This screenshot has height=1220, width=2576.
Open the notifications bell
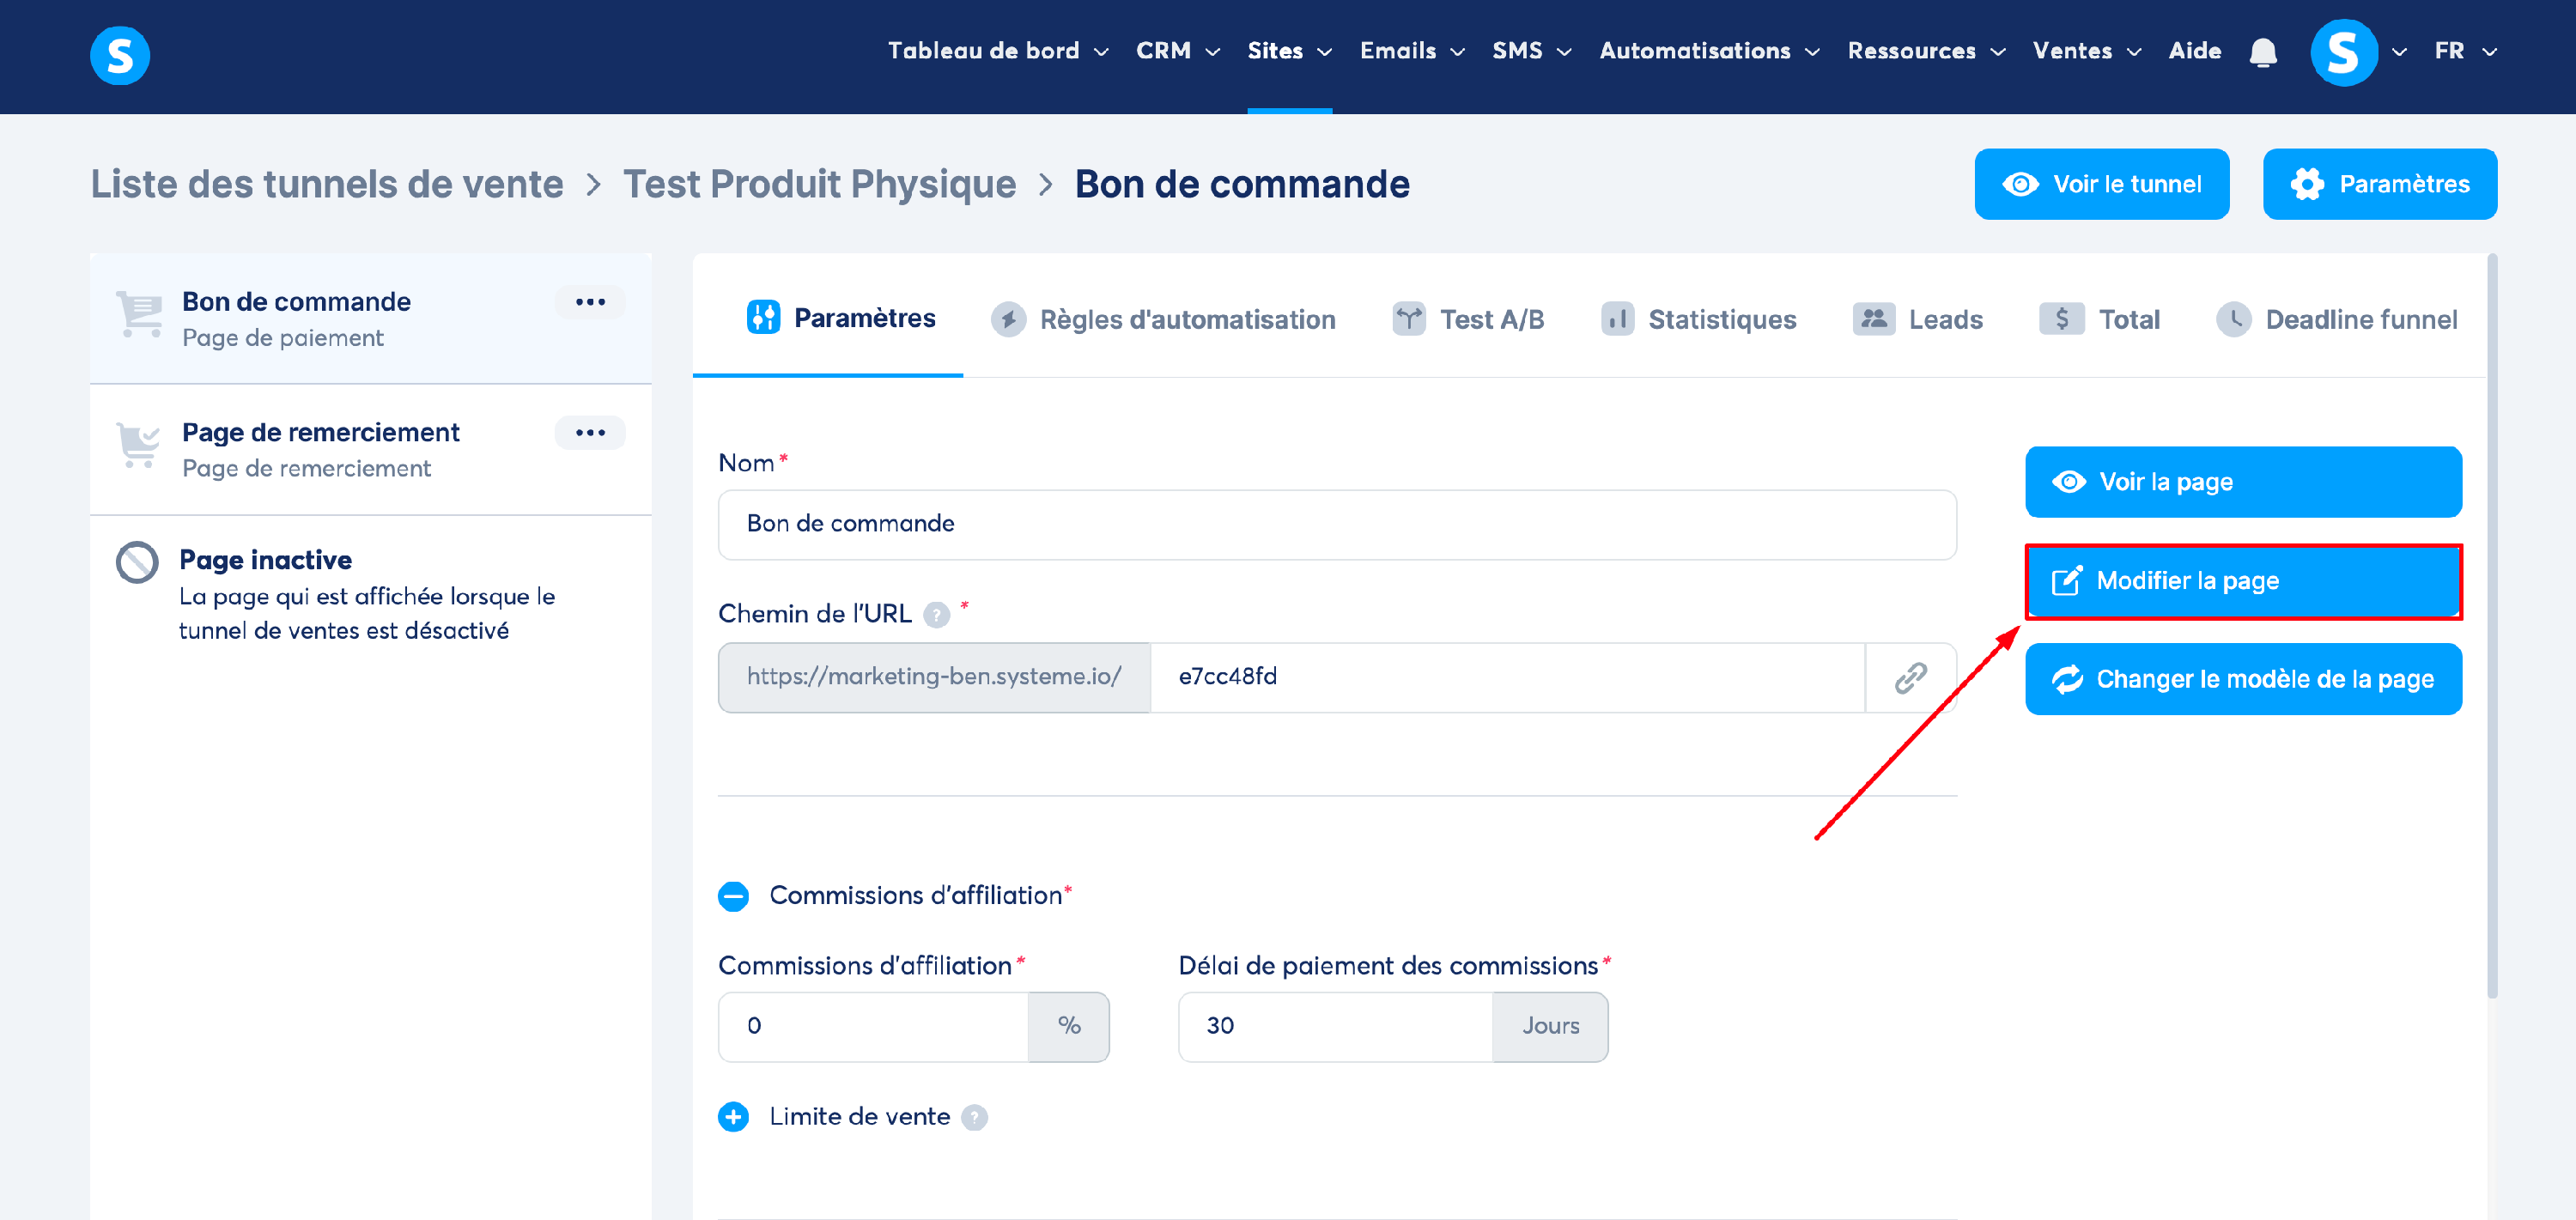pyautogui.click(x=2263, y=52)
